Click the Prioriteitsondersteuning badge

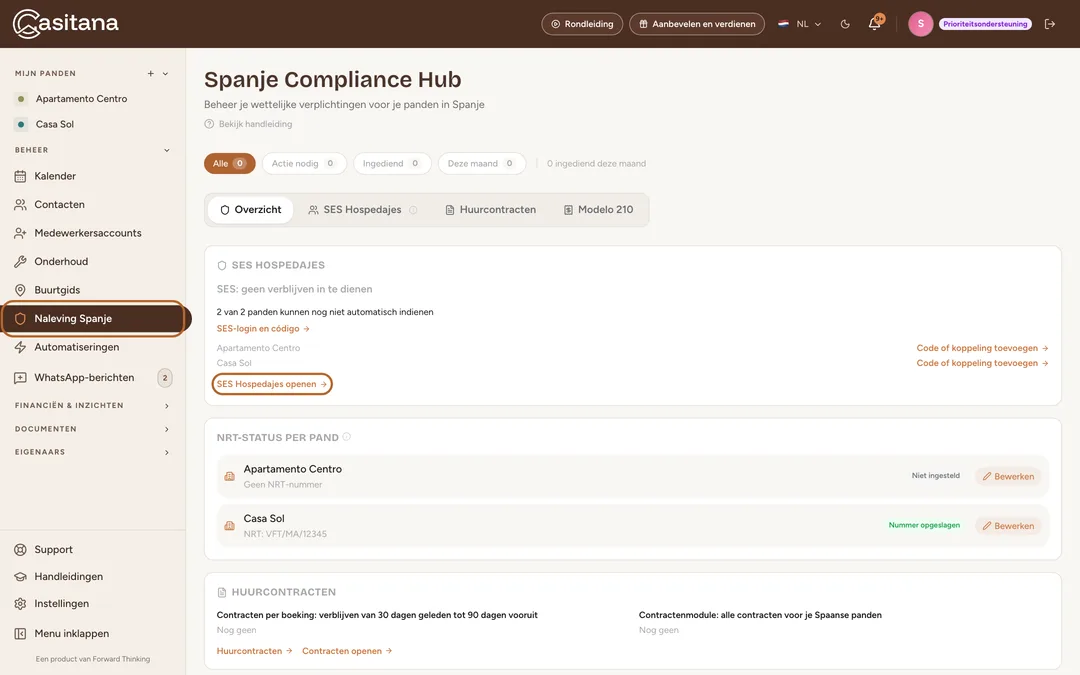click(x=985, y=24)
